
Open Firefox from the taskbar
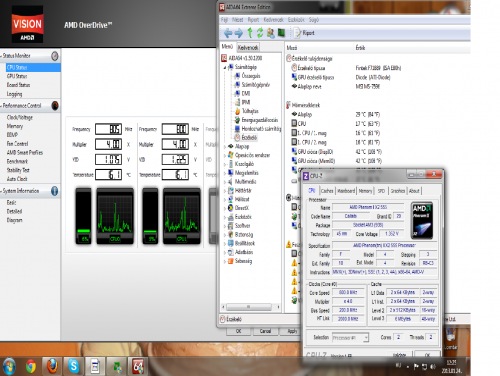coord(52,366)
